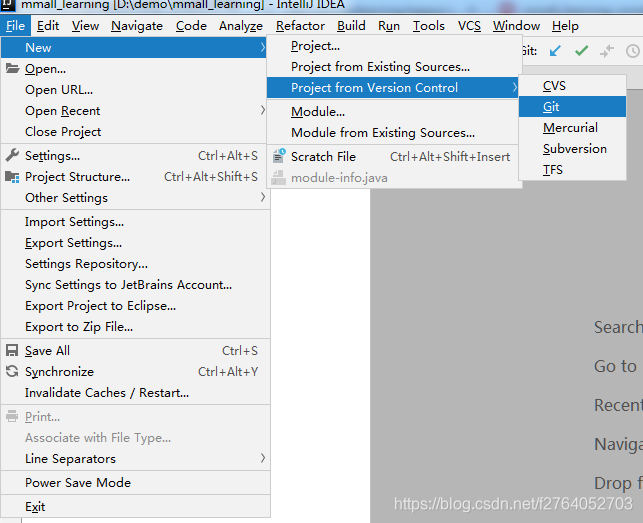Choose Mercurial in the submenu
Screen dimensions: 643x523
(572, 128)
